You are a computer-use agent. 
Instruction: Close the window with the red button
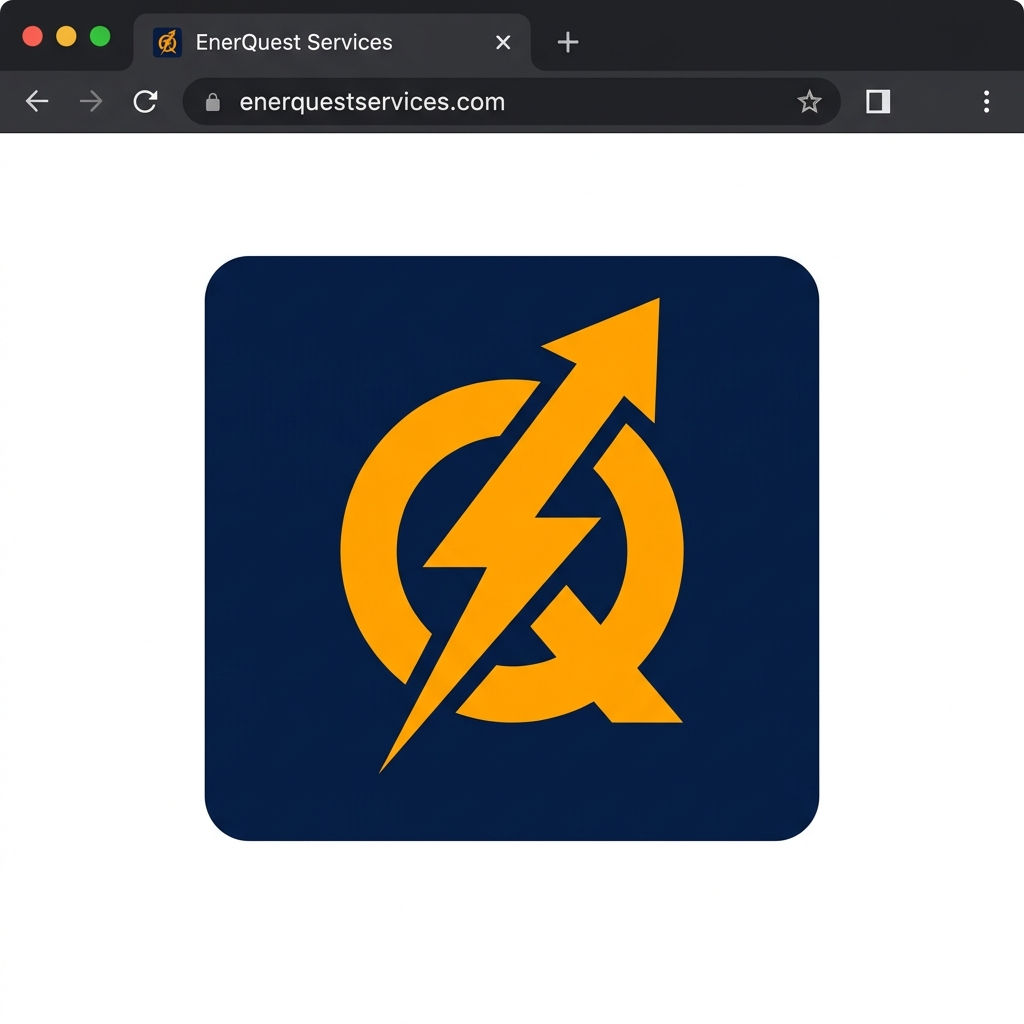(33, 36)
